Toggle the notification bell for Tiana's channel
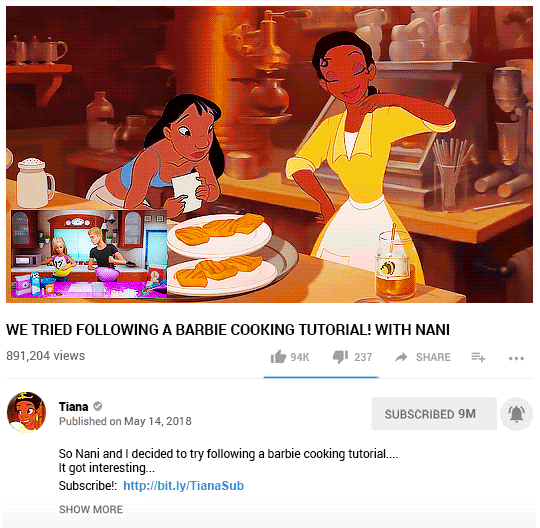Viewport: 540px width, 528px height. coord(517,414)
